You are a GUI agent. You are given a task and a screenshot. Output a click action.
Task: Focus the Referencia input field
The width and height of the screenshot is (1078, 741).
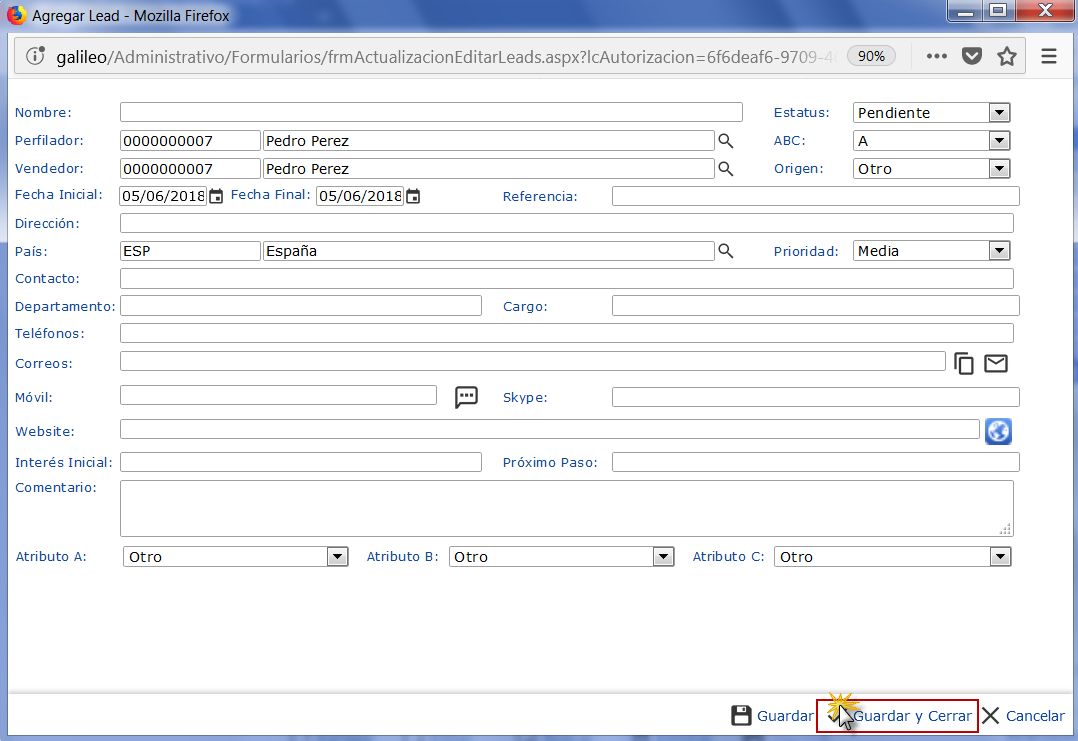pyautogui.click(x=815, y=196)
